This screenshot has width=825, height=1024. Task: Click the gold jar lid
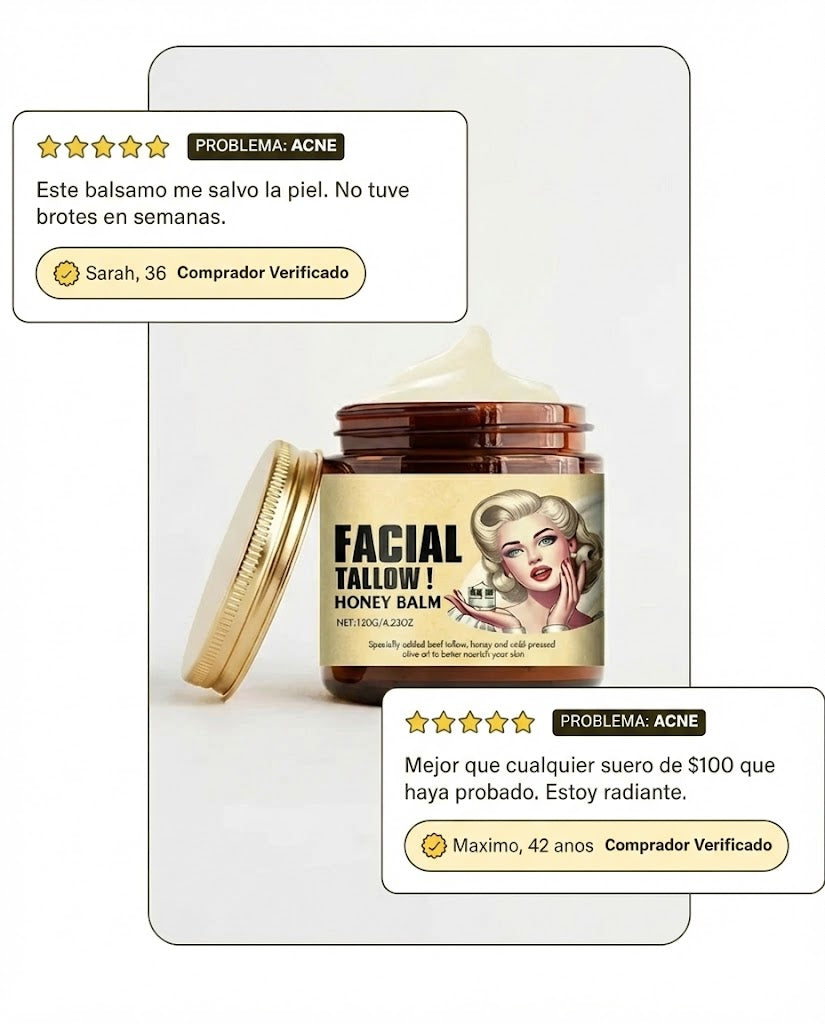point(253,571)
